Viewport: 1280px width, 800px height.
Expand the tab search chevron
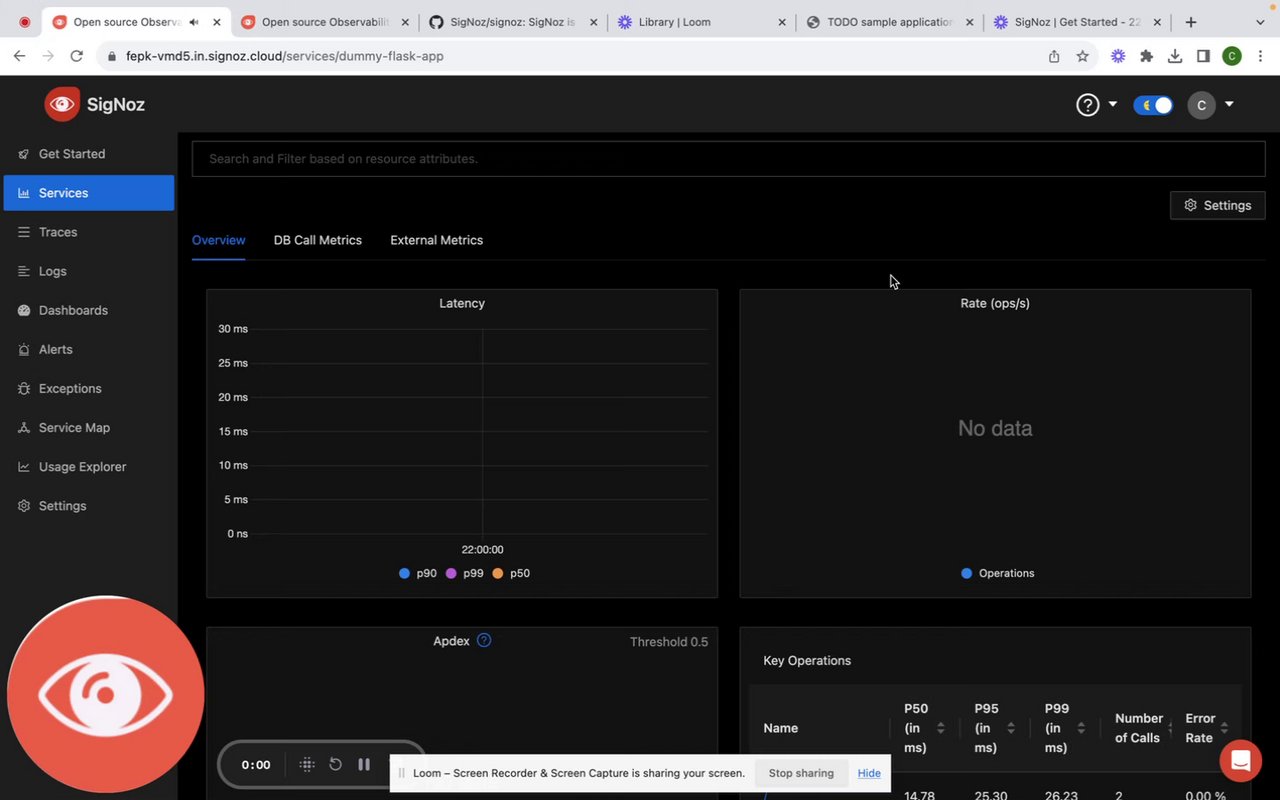[1259, 22]
